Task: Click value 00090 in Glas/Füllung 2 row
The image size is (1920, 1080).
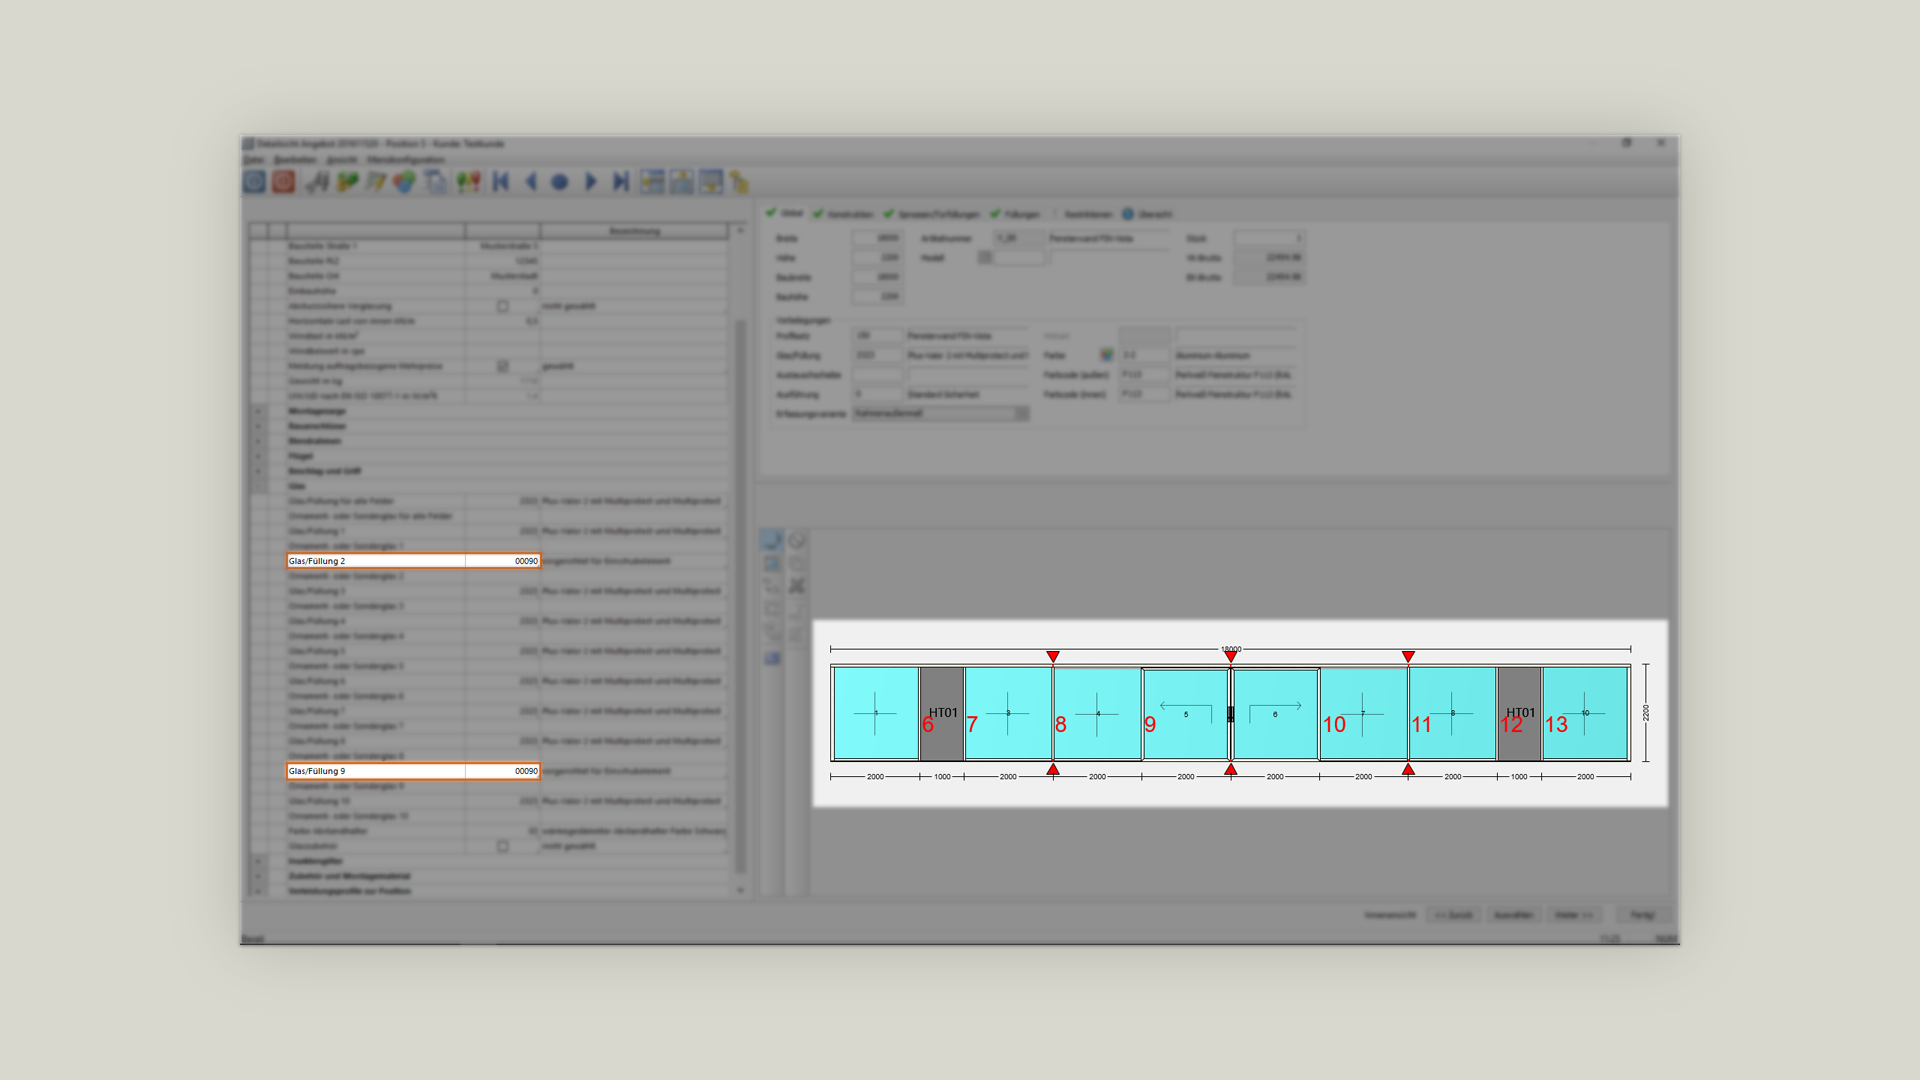Action: pos(526,561)
